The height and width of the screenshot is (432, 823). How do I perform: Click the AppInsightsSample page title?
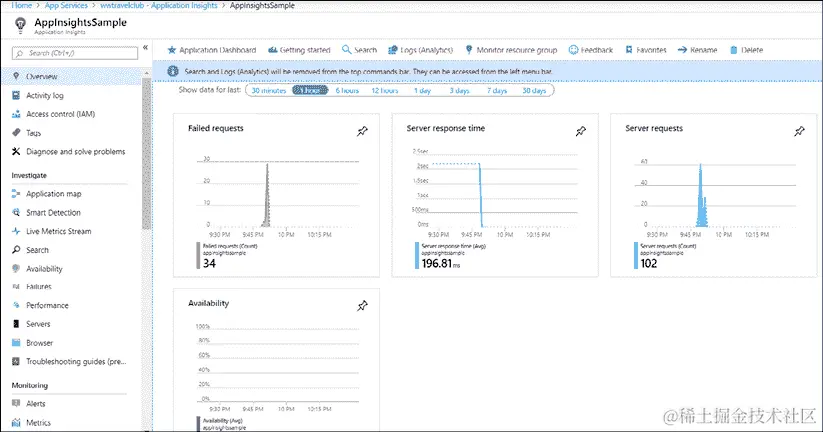[80, 23]
